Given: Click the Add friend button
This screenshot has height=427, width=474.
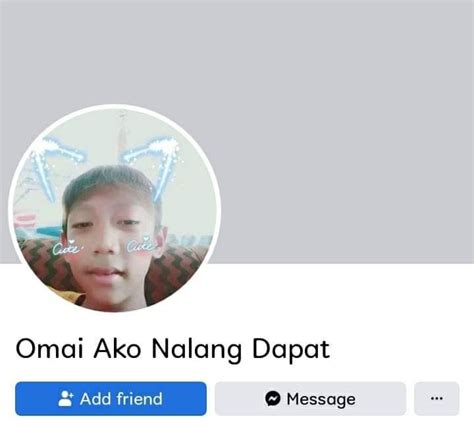Looking at the screenshot, I should point(111,399).
